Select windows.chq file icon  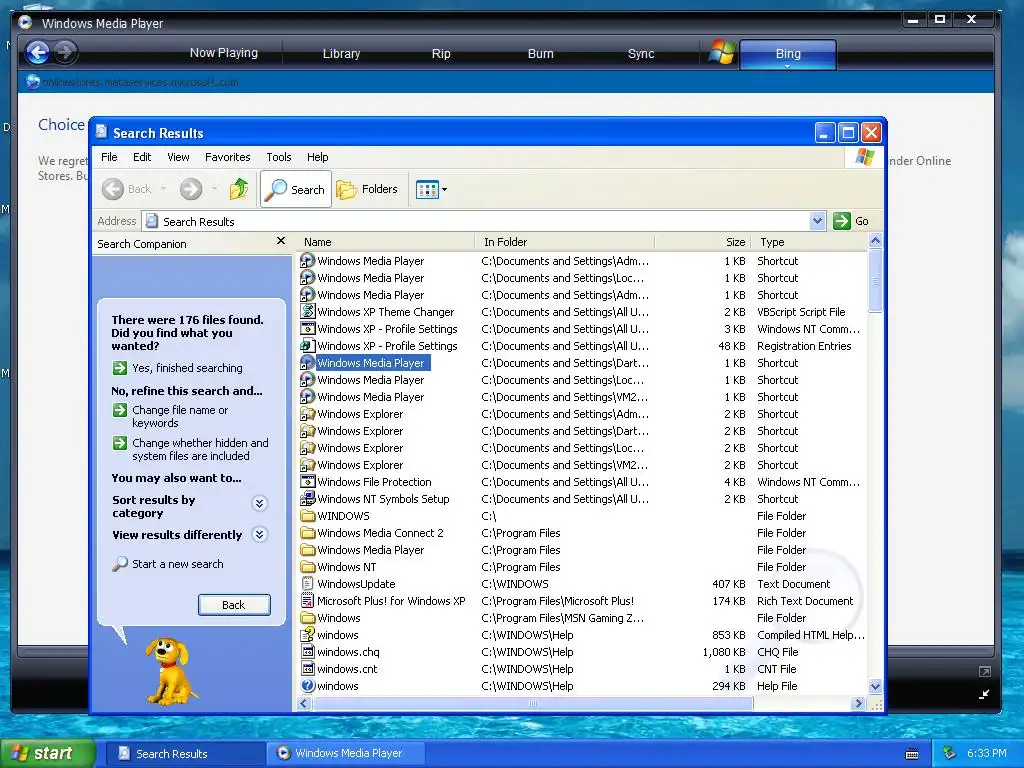[307, 651]
